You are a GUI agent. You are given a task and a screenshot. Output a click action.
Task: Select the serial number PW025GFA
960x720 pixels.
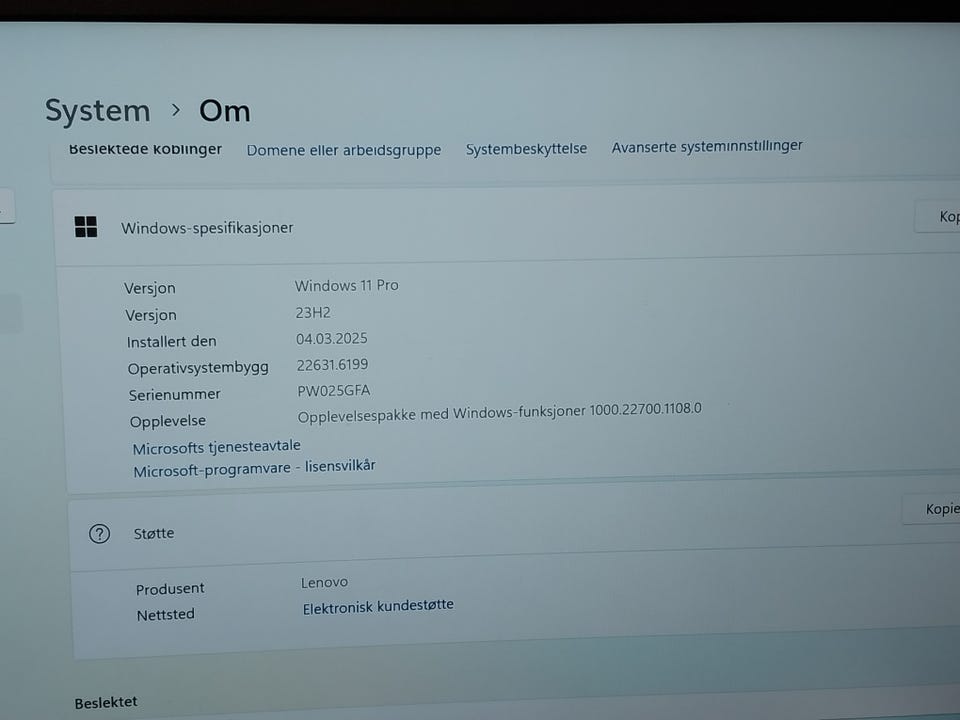[x=334, y=391]
